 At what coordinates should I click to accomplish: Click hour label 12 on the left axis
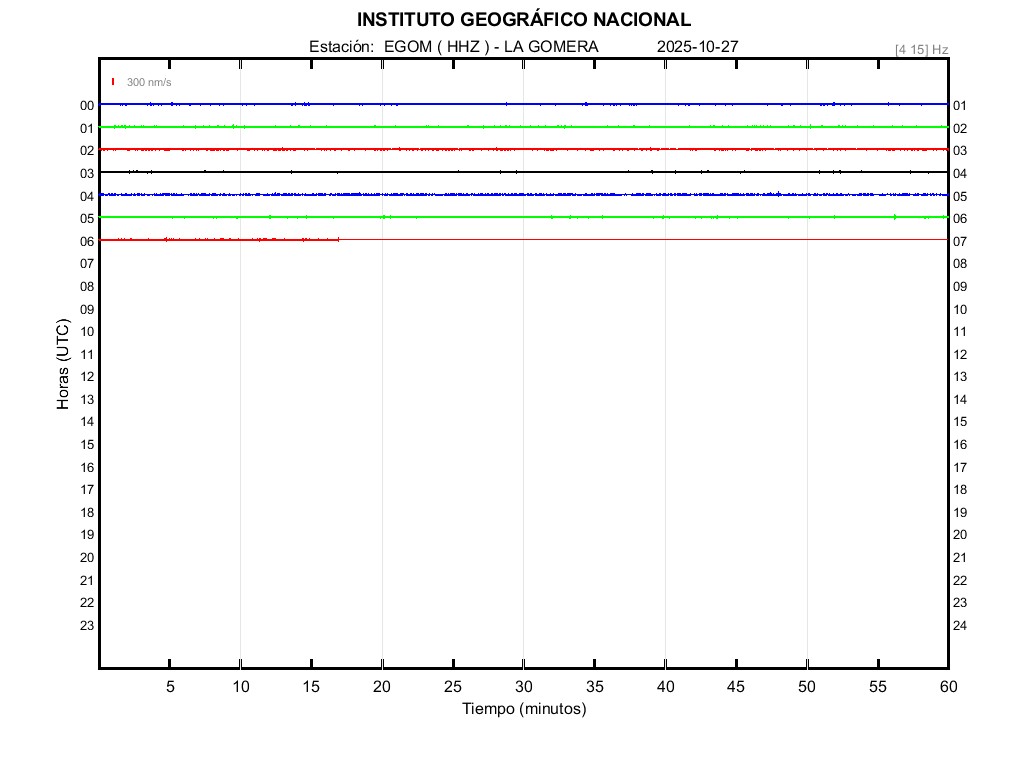point(87,377)
